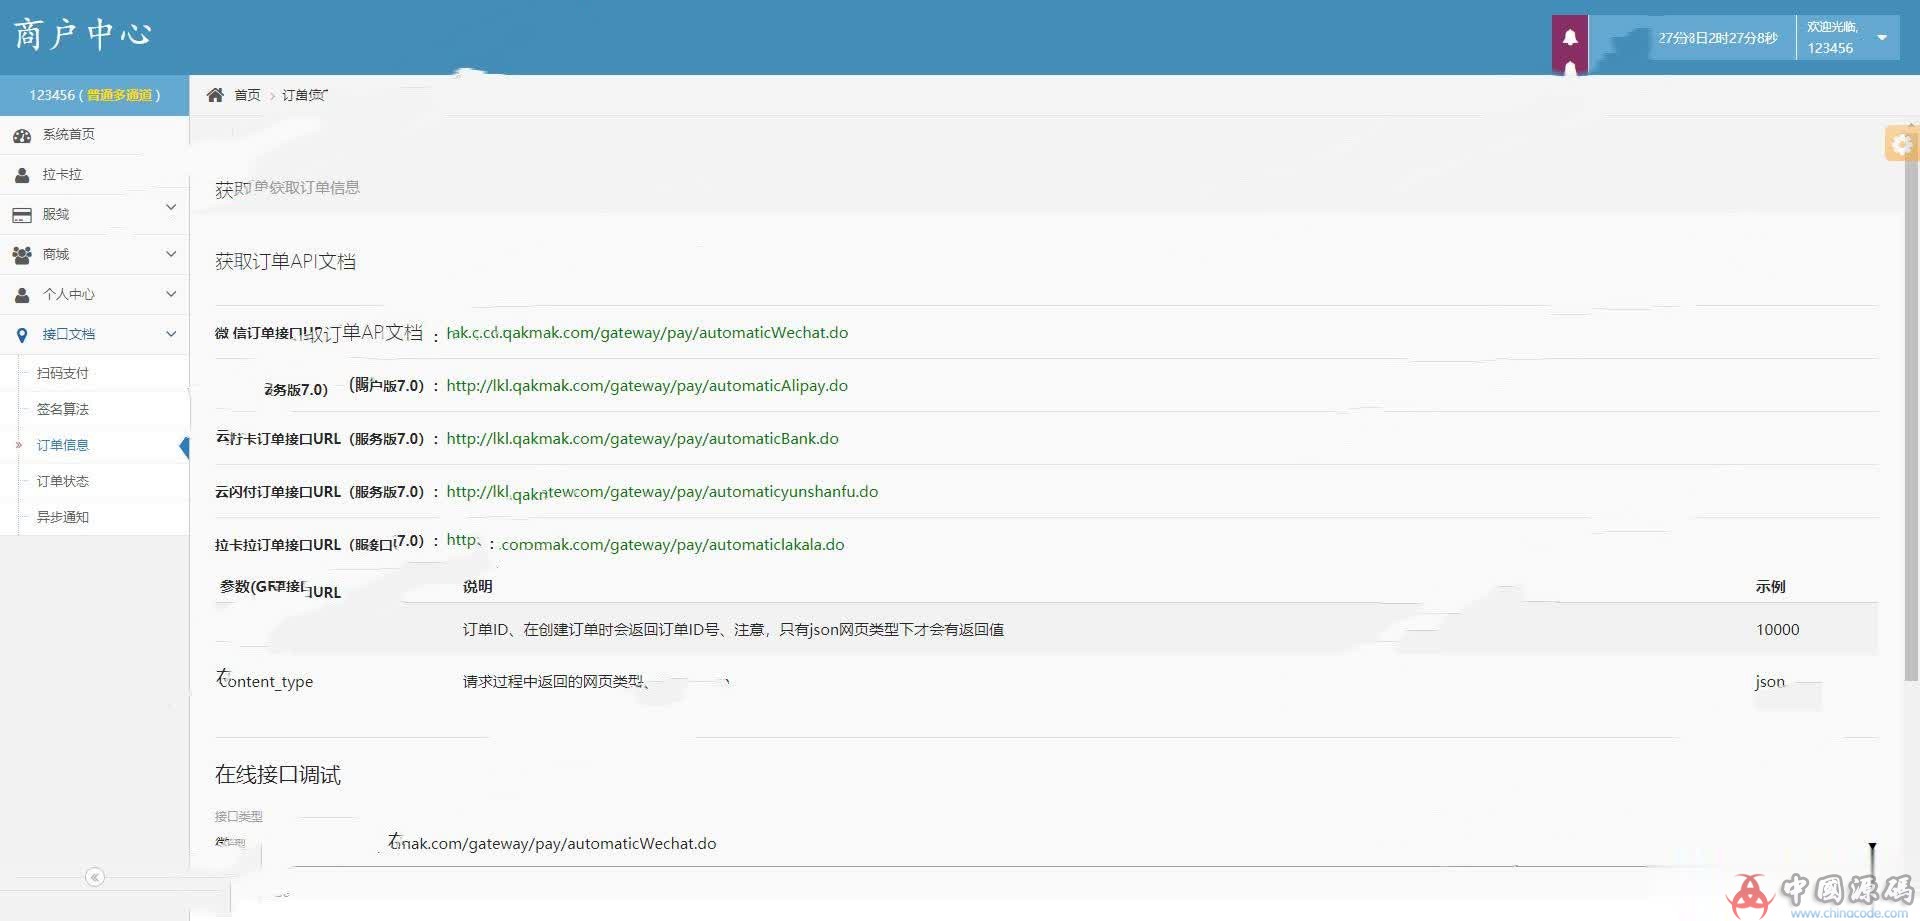This screenshot has height=921, width=1920.
Task: Open the orange settings gear panel
Action: pyautogui.click(x=1900, y=144)
